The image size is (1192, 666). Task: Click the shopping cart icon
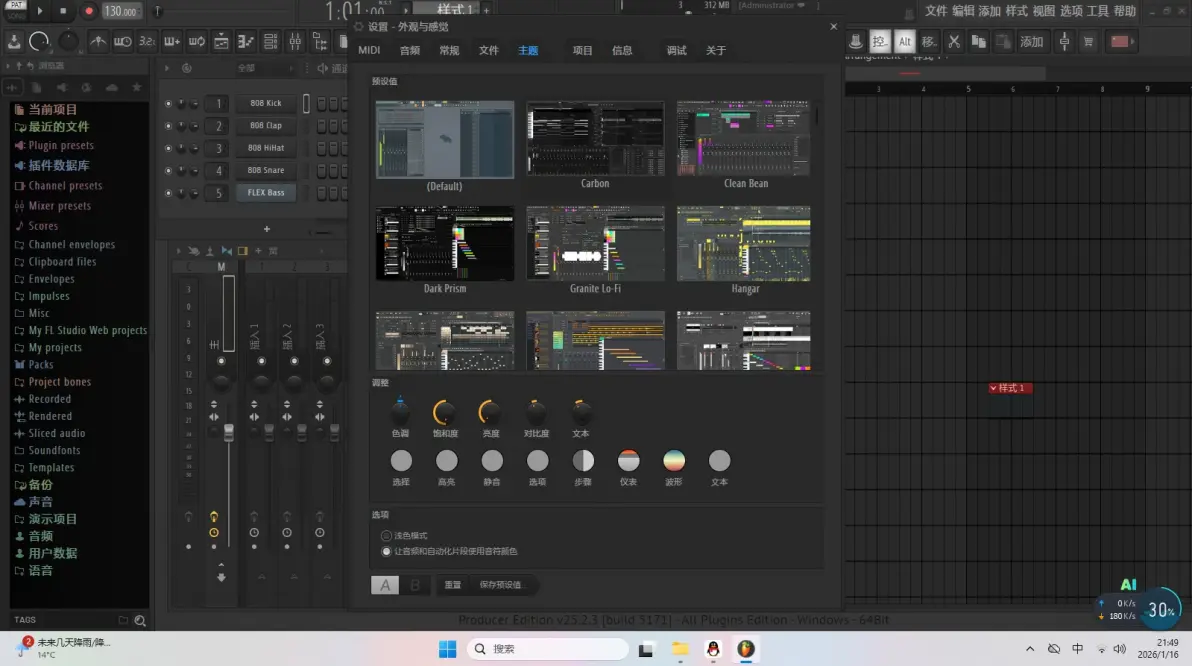[1089, 42]
